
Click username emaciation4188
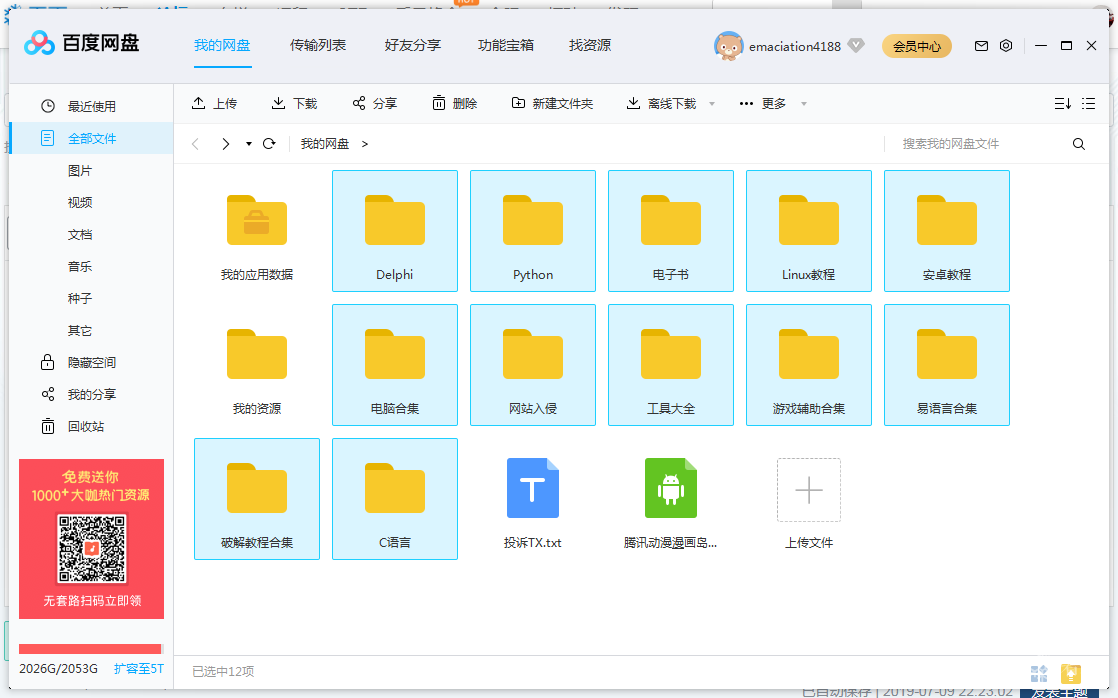pyautogui.click(x=795, y=46)
